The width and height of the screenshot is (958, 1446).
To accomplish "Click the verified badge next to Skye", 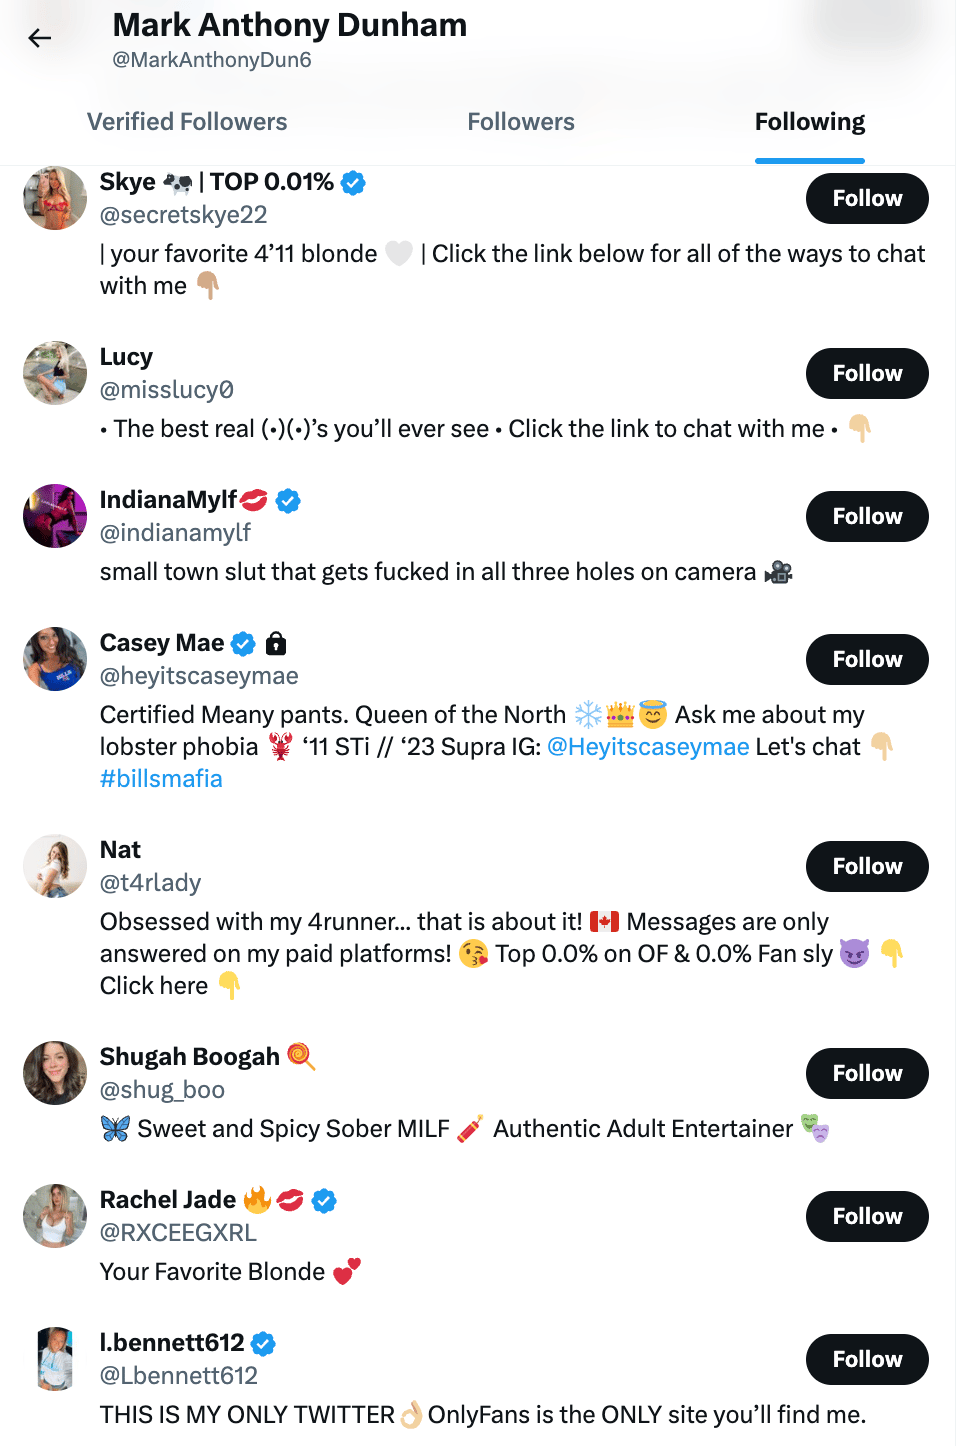I will pyautogui.click(x=353, y=183).
